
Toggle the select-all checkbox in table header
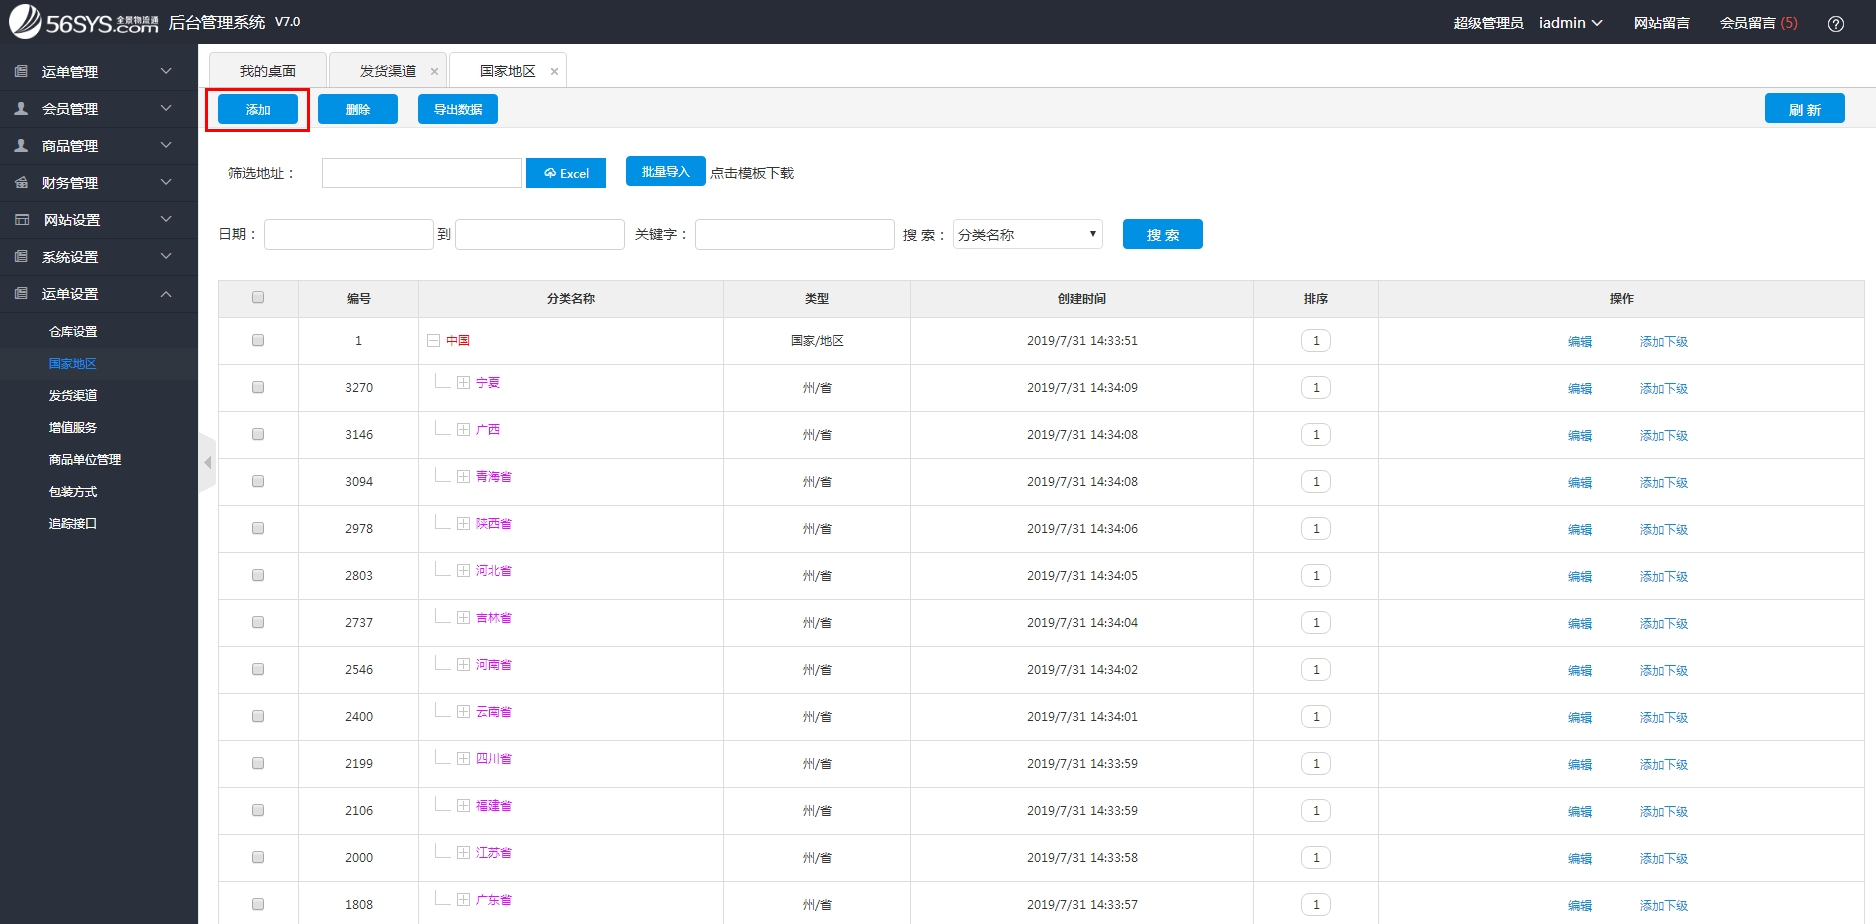tap(258, 297)
